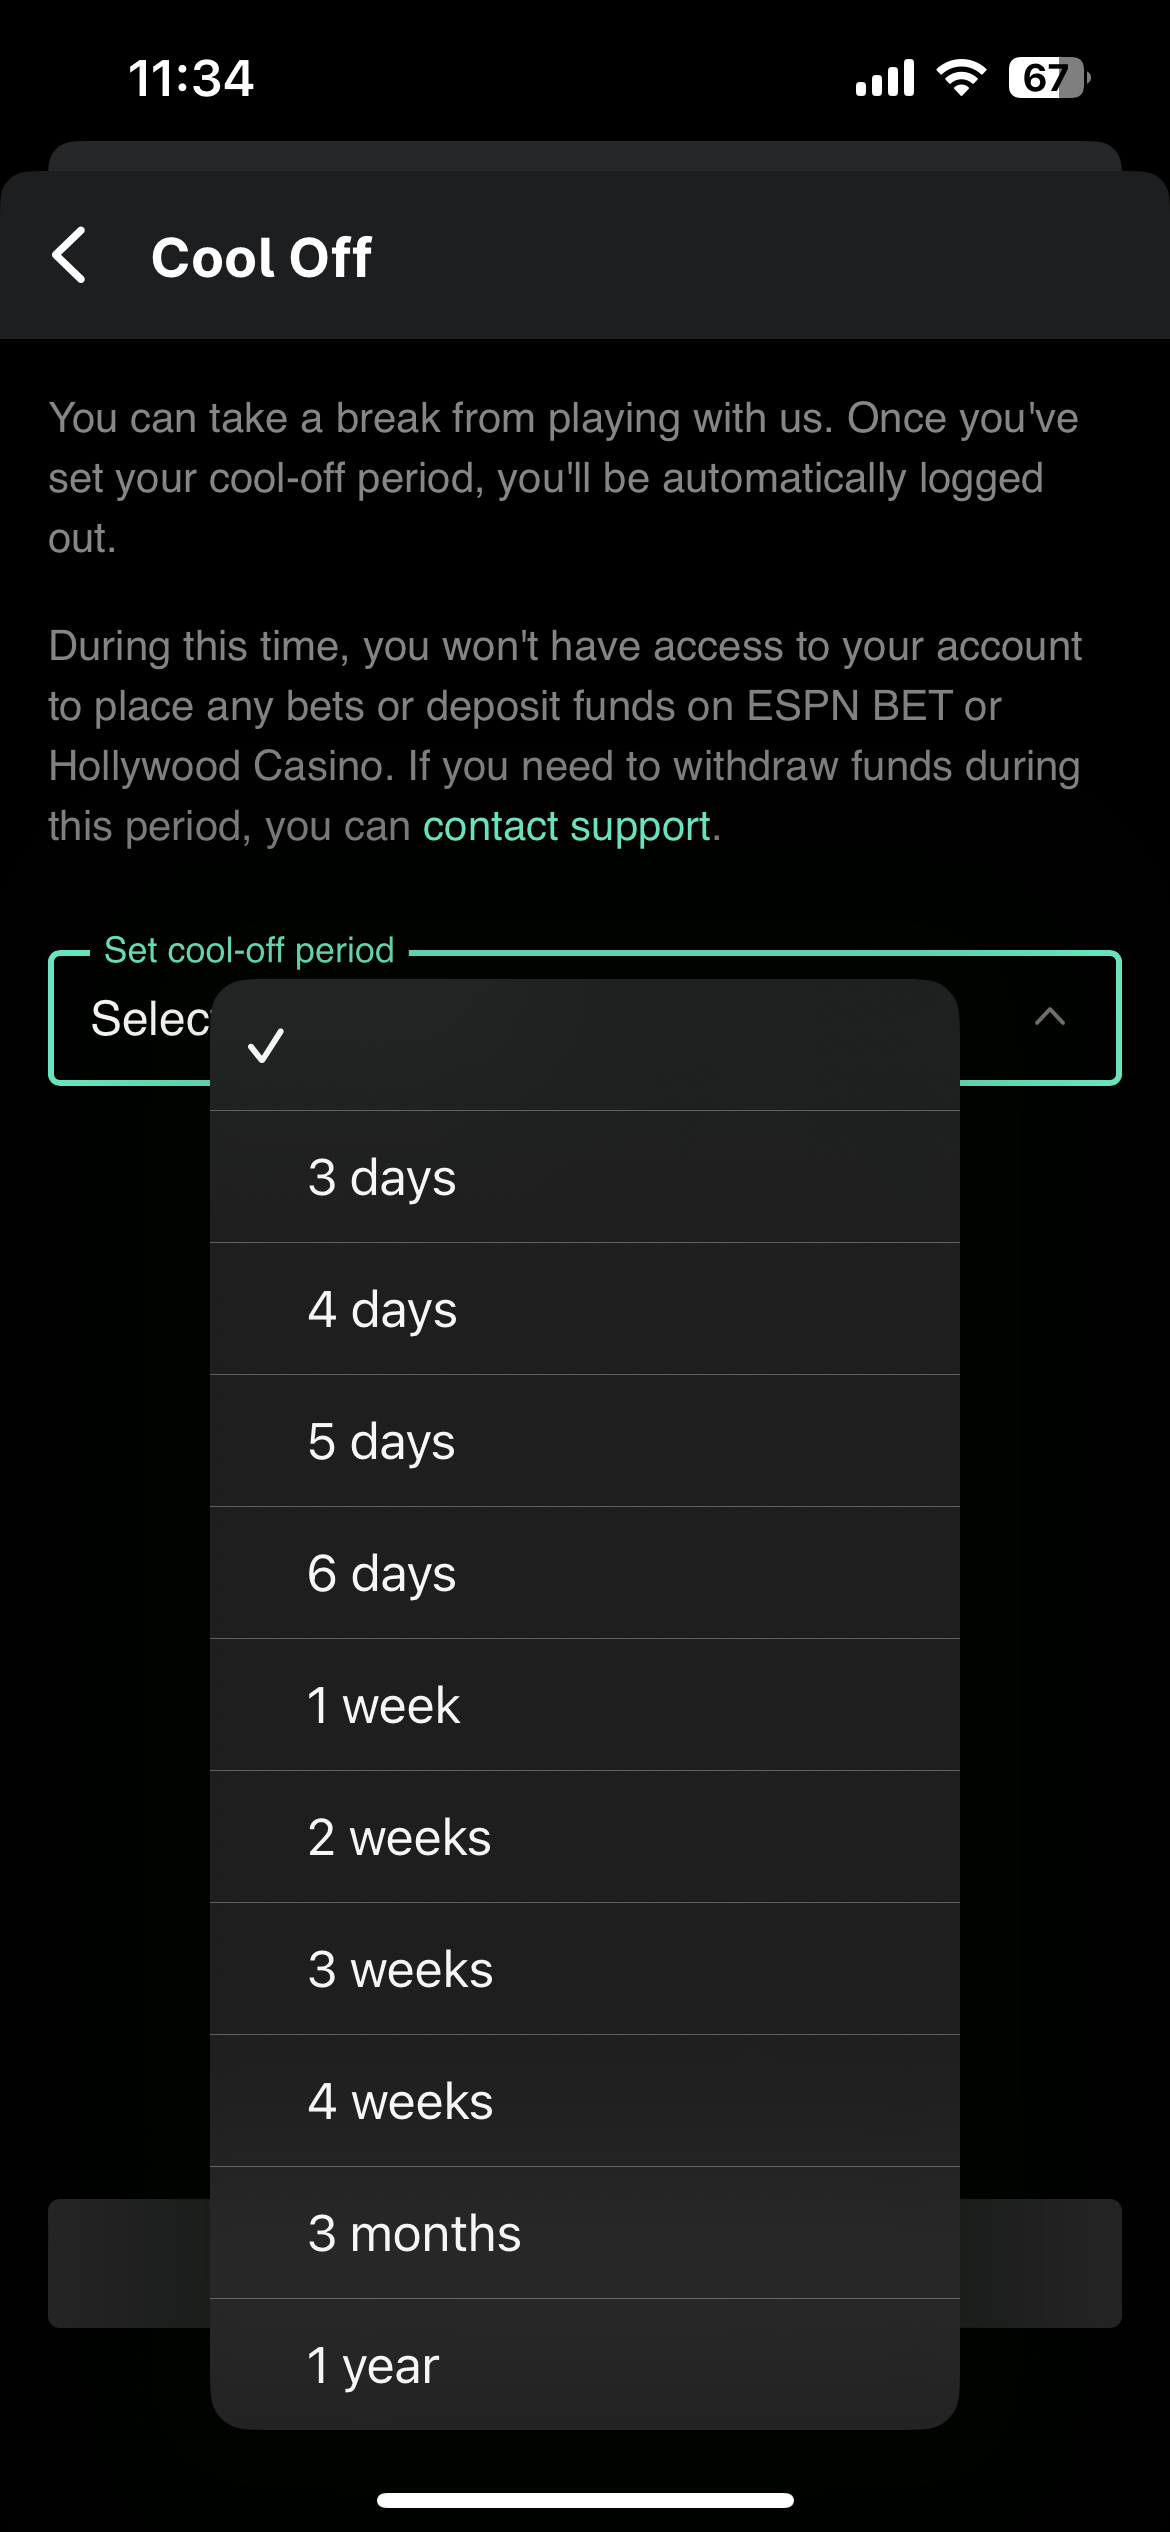Collapse the cool-off period dropdown chevron
This screenshot has height=2532, width=1170.
click(x=1049, y=1018)
